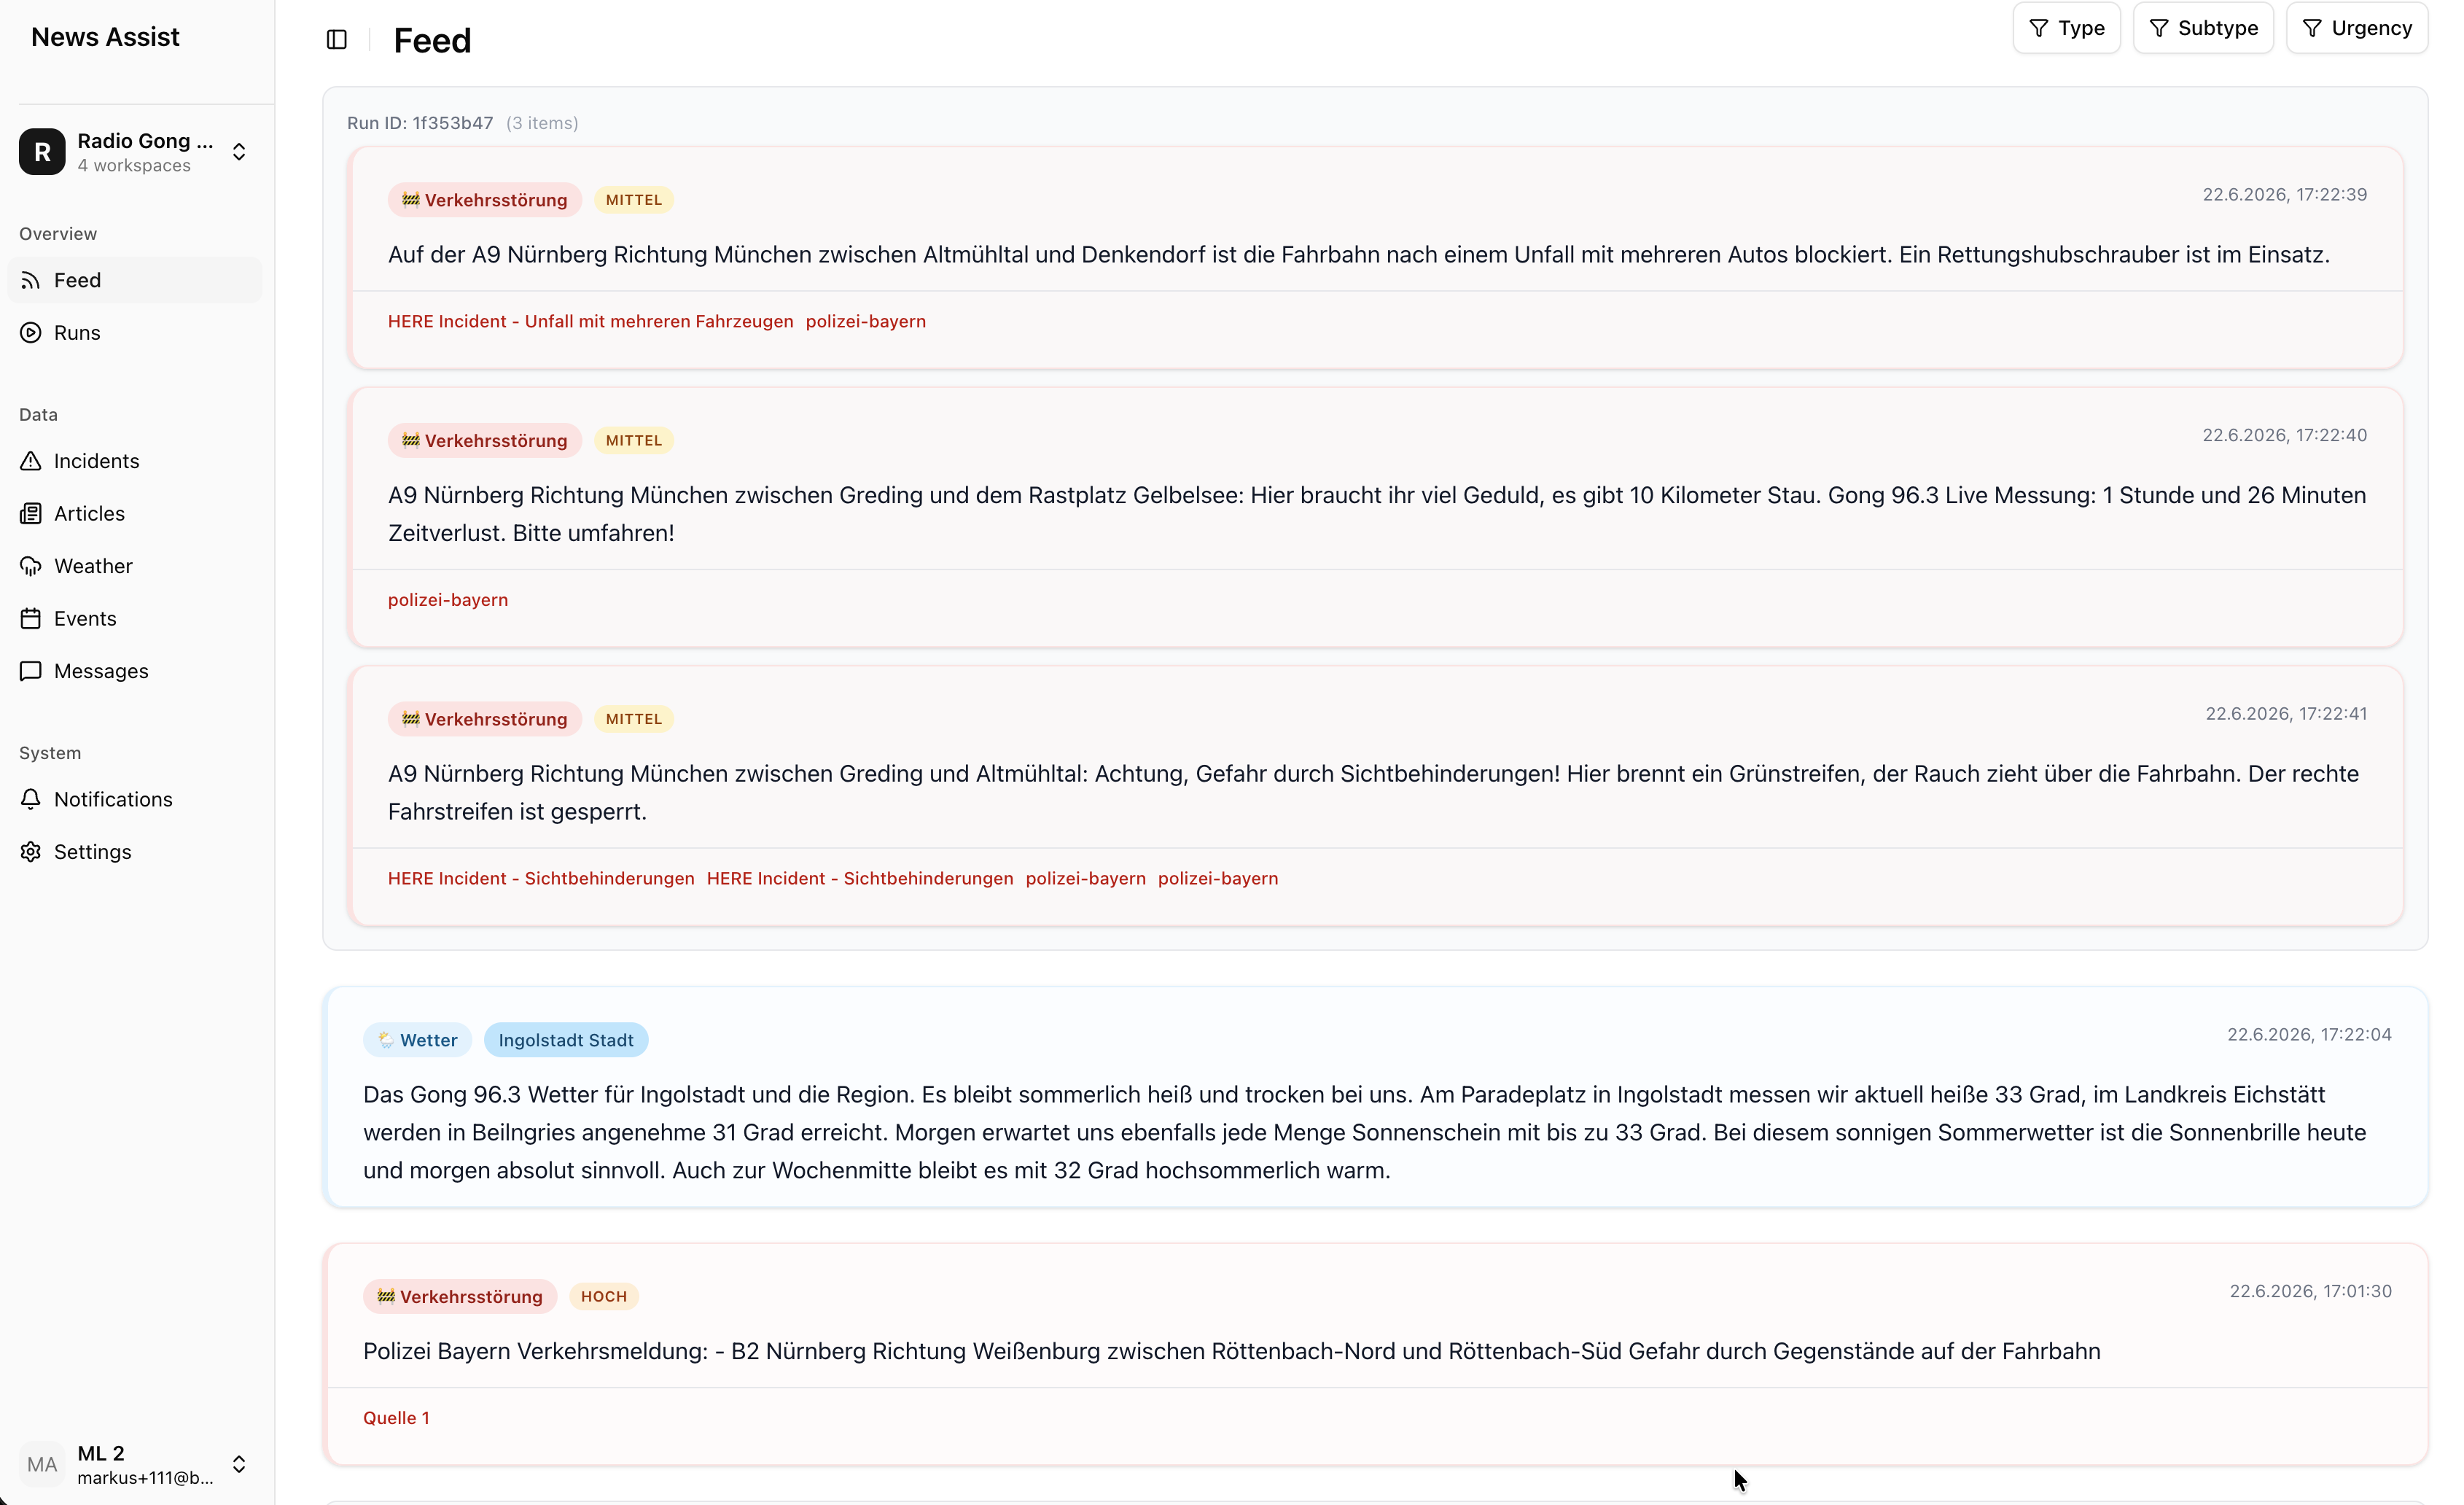Toggle the sidebar panel icon
Screen dimensions: 2464x1505
coord(337,39)
